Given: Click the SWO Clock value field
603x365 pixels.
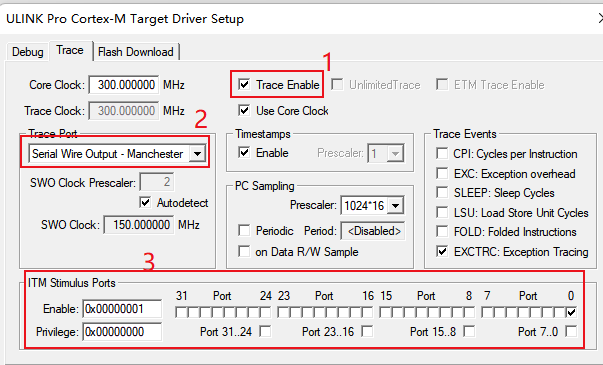Looking at the screenshot, I should (x=138, y=225).
